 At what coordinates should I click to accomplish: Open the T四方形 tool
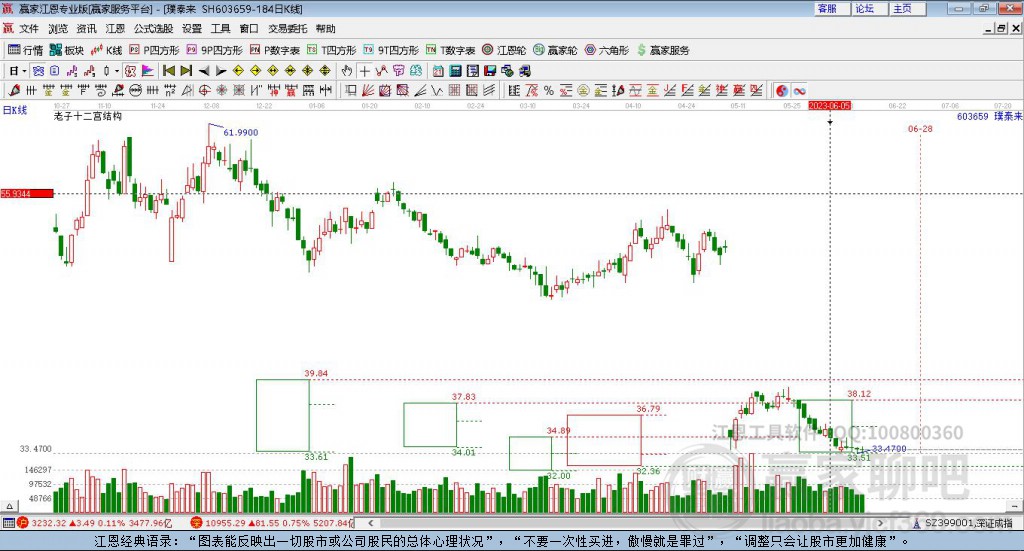tap(332, 50)
